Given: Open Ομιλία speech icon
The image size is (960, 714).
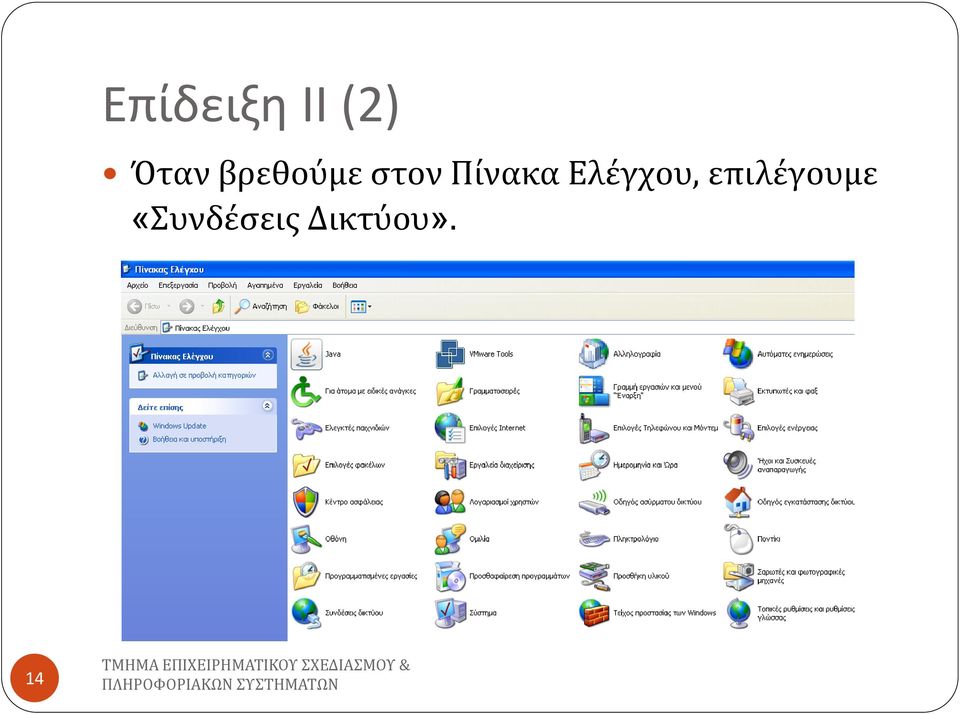Looking at the screenshot, I should pyautogui.click(x=451, y=539).
